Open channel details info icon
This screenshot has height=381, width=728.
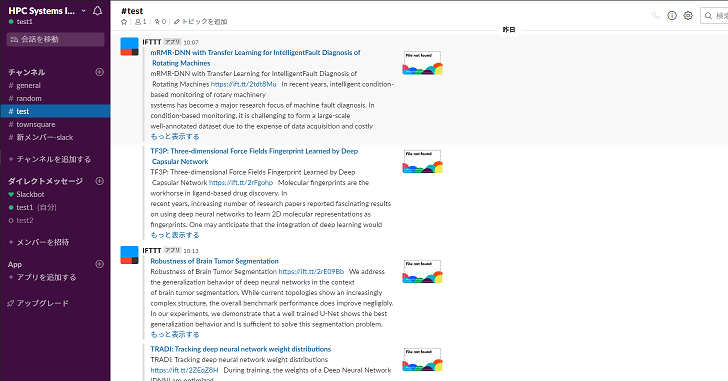coord(672,16)
